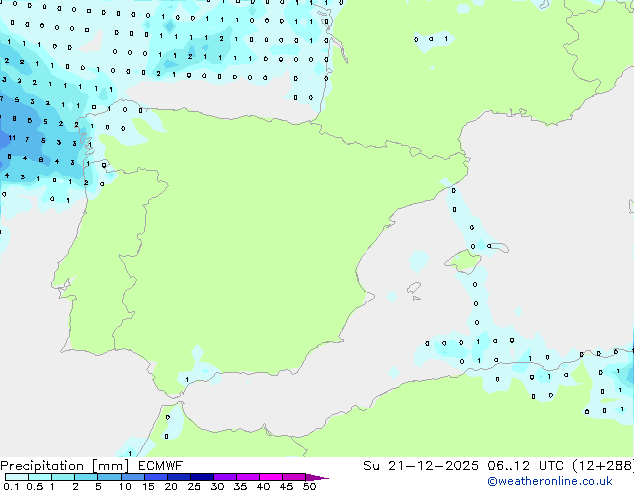Image resolution: width=634 pixels, height=490 pixels.
Task: Click the 'Su 21-12-2025' date text
Action: pyautogui.click(x=421, y=466)
